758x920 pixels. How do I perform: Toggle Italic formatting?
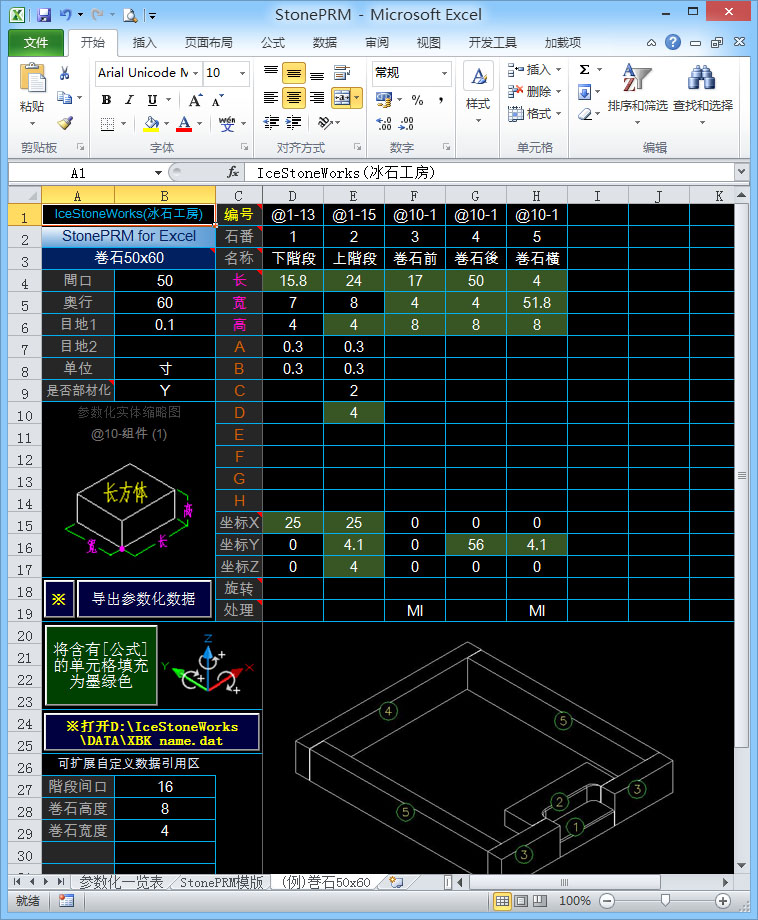pyautogui.click(x=129, y=100)
